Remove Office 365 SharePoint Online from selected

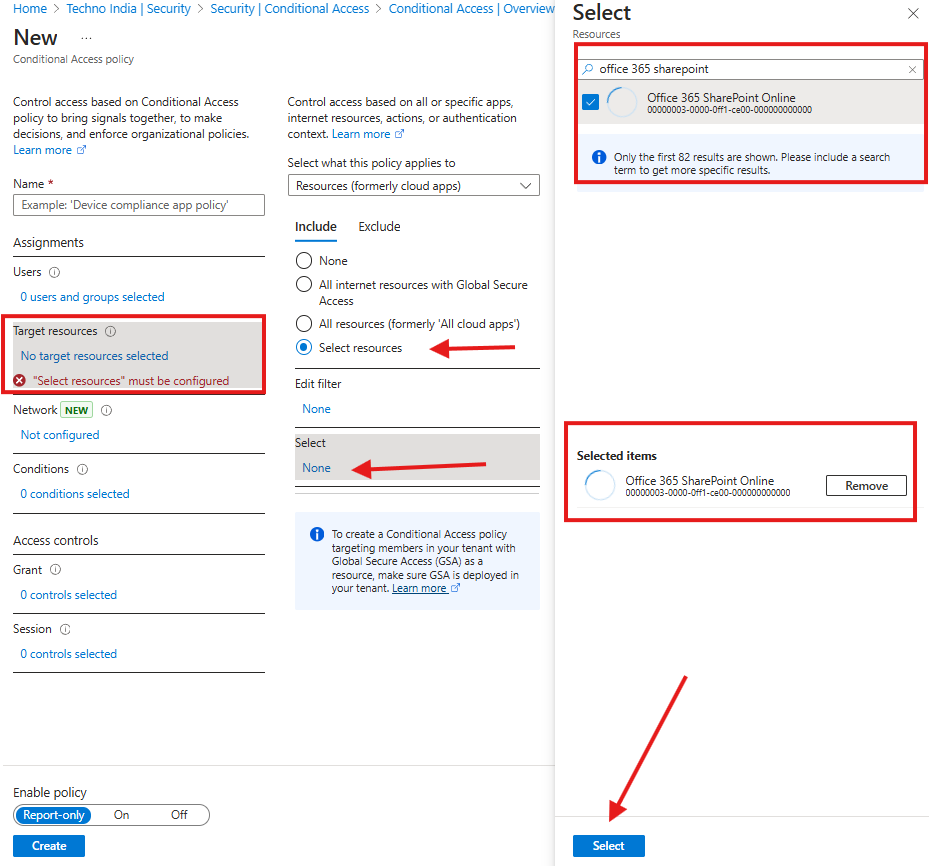pyautogui.click(x=866, y=486)
